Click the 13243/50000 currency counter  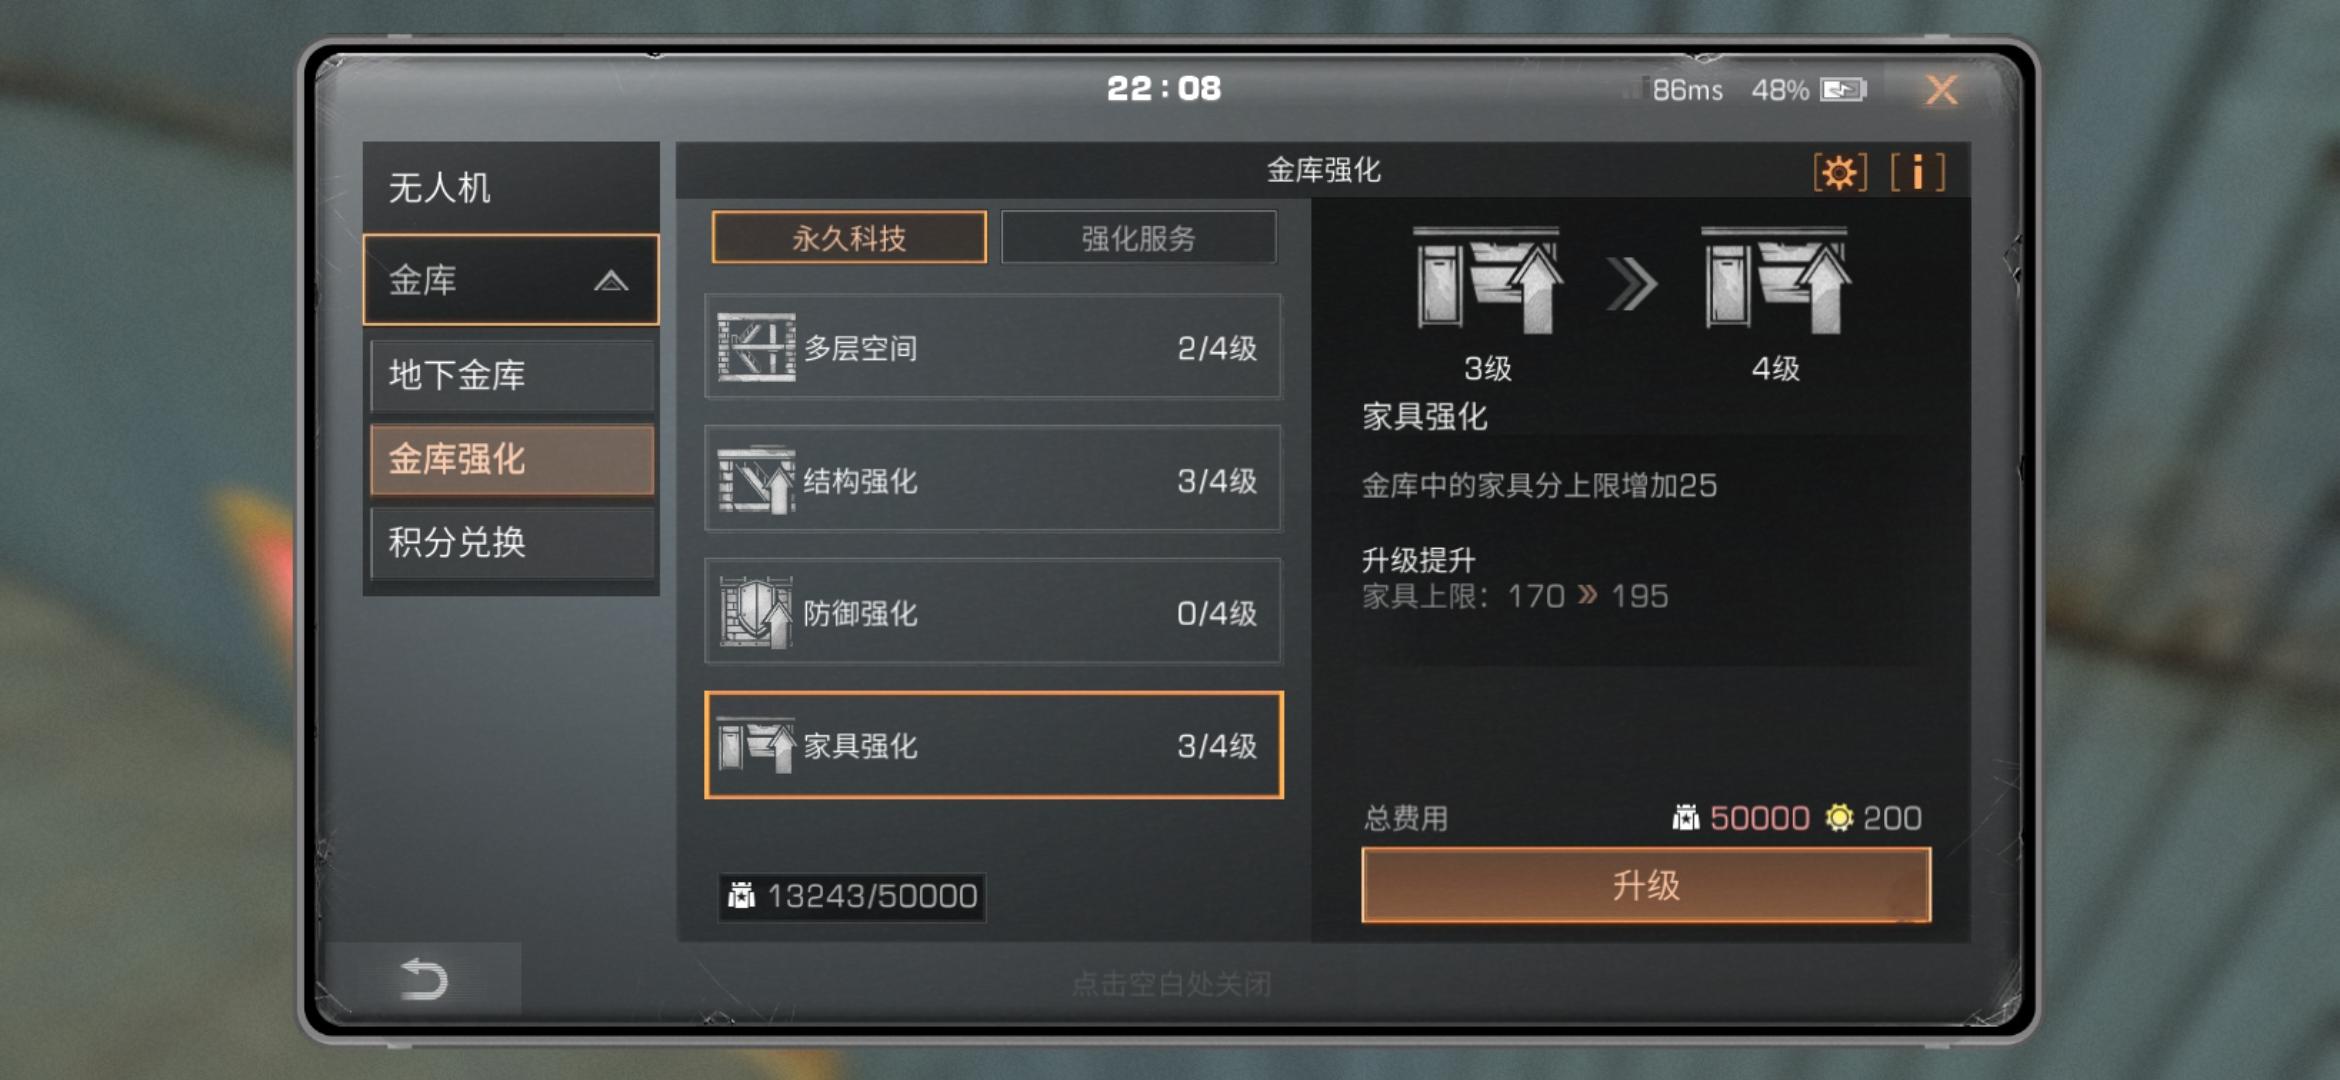pyautogui.click(x=852, y=896)
